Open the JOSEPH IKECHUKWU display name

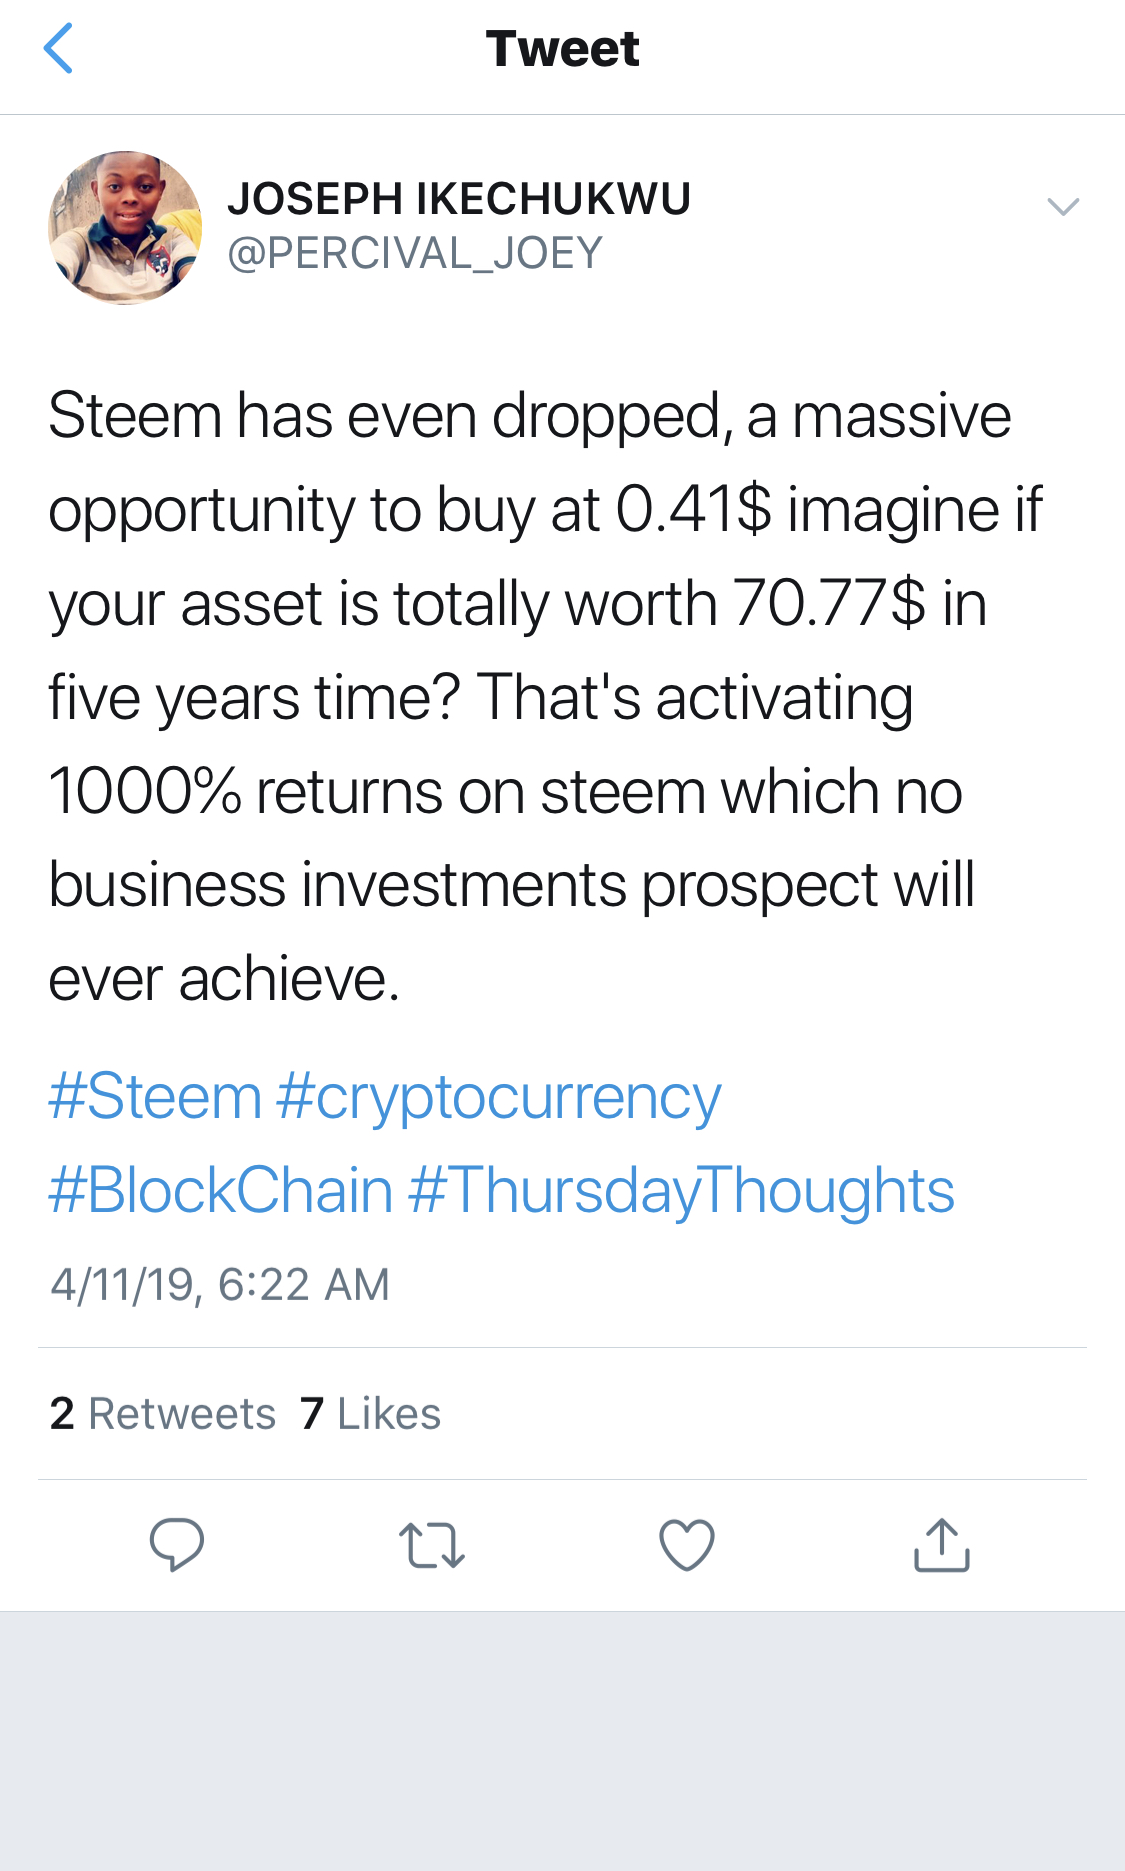coord(459,198)
